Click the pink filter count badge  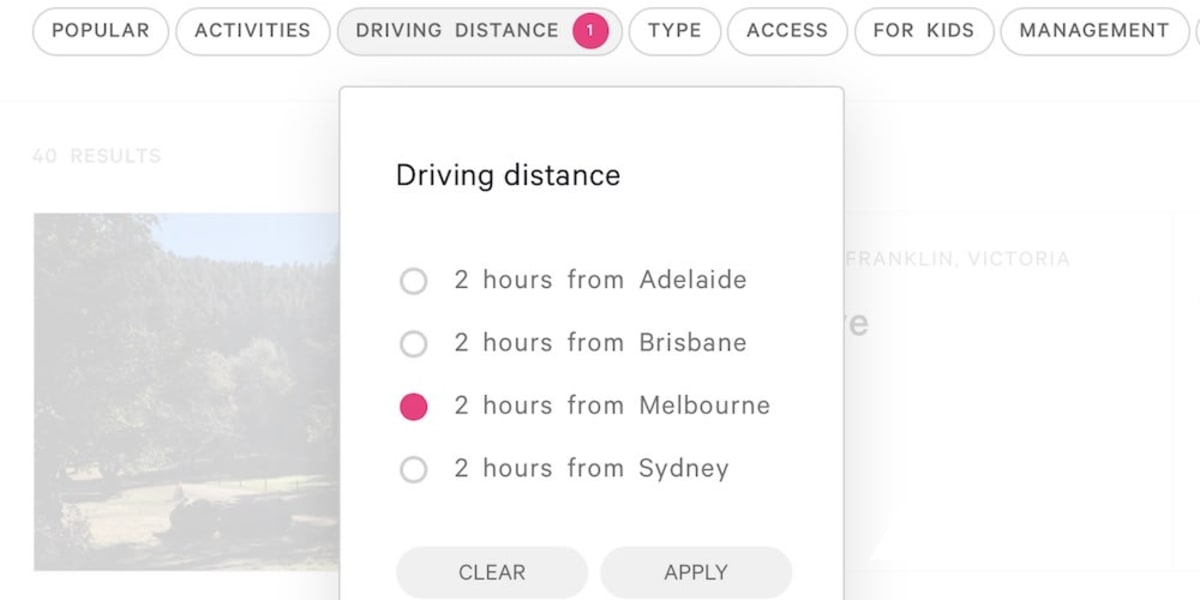pyautogui.click(x=590, y=30)
